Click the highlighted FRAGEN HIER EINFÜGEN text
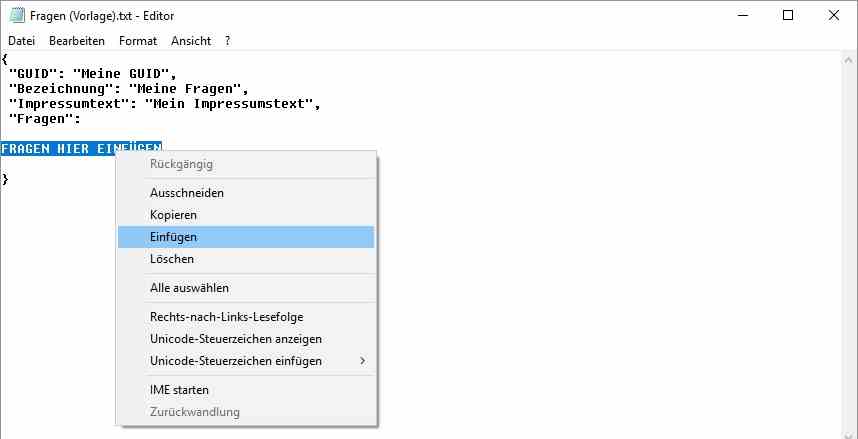This screenshot has height=439, width=858. [x=81, y=148]
